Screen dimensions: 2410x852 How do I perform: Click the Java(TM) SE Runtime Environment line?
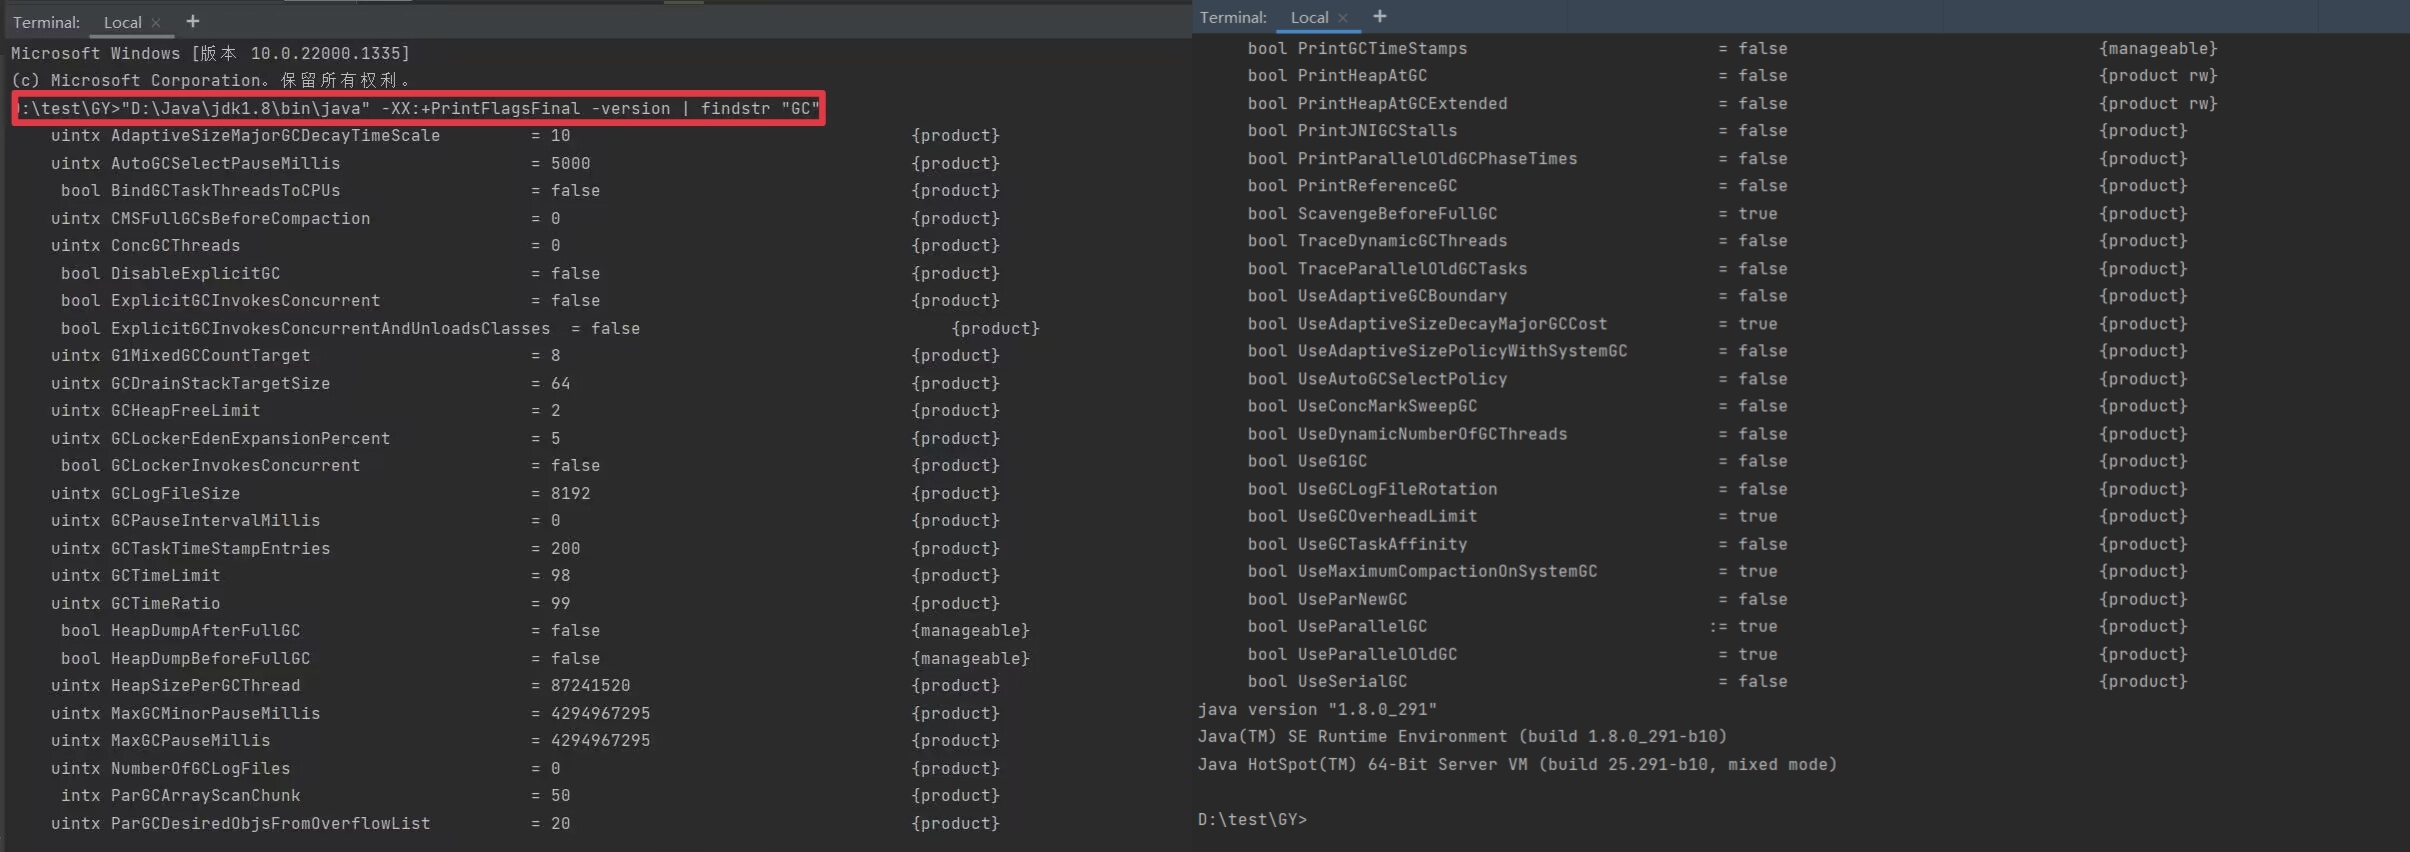[1462, 735]
